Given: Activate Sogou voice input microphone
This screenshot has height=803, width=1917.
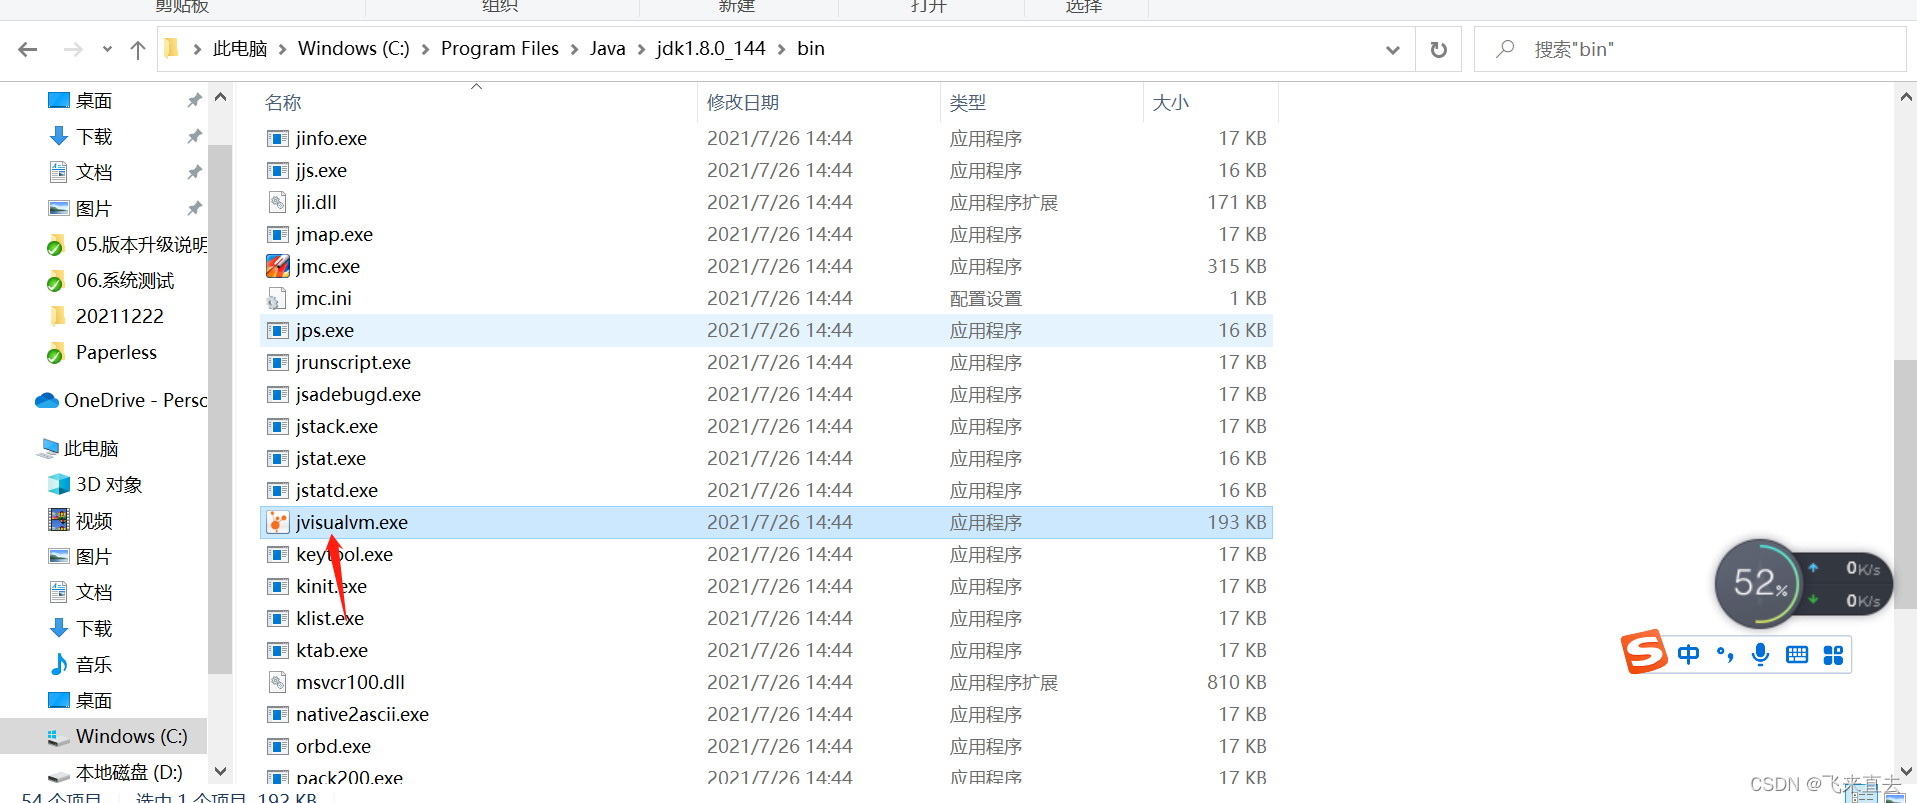Looking at the screenshot, I should (x=1761, y=655).
